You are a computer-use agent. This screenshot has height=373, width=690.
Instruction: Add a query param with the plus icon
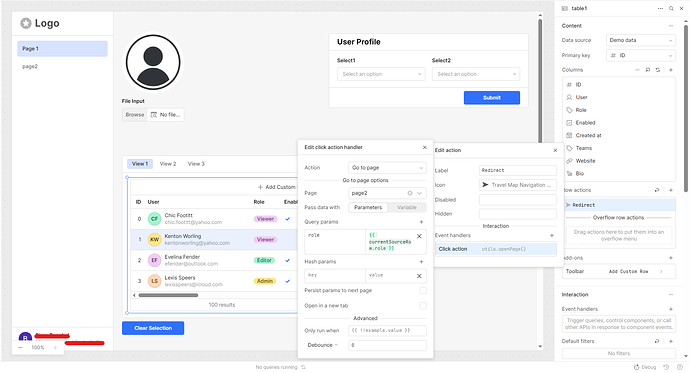(421, 222)
